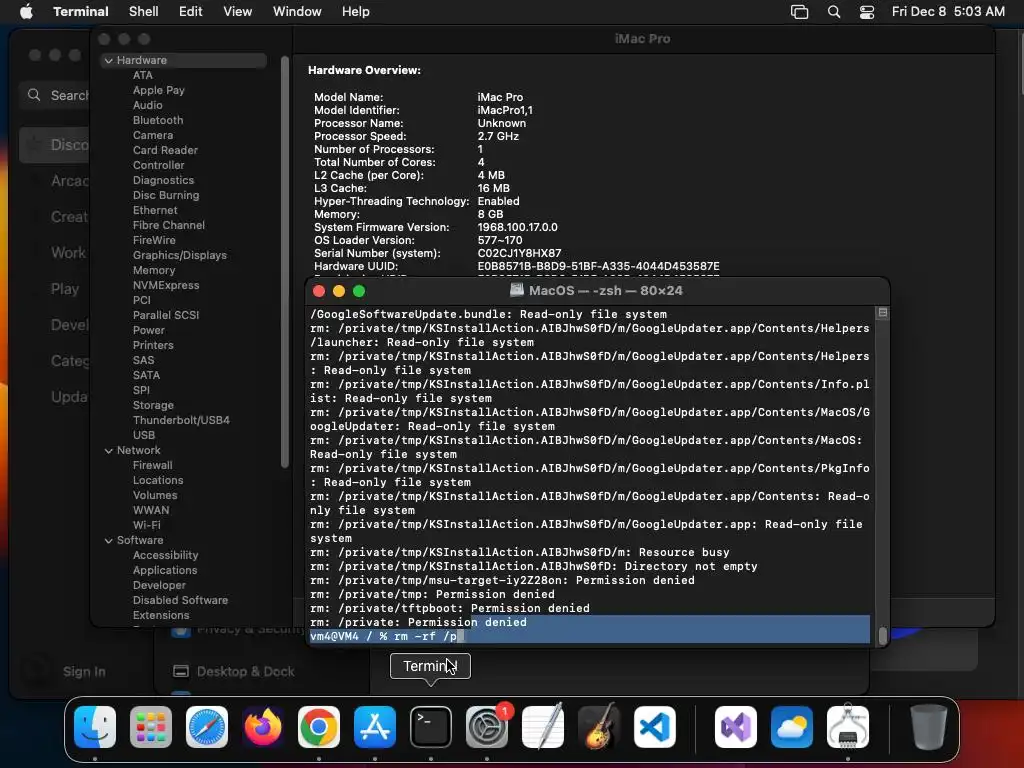
Task: Open the View menu
Action: [x=238, y=12]
